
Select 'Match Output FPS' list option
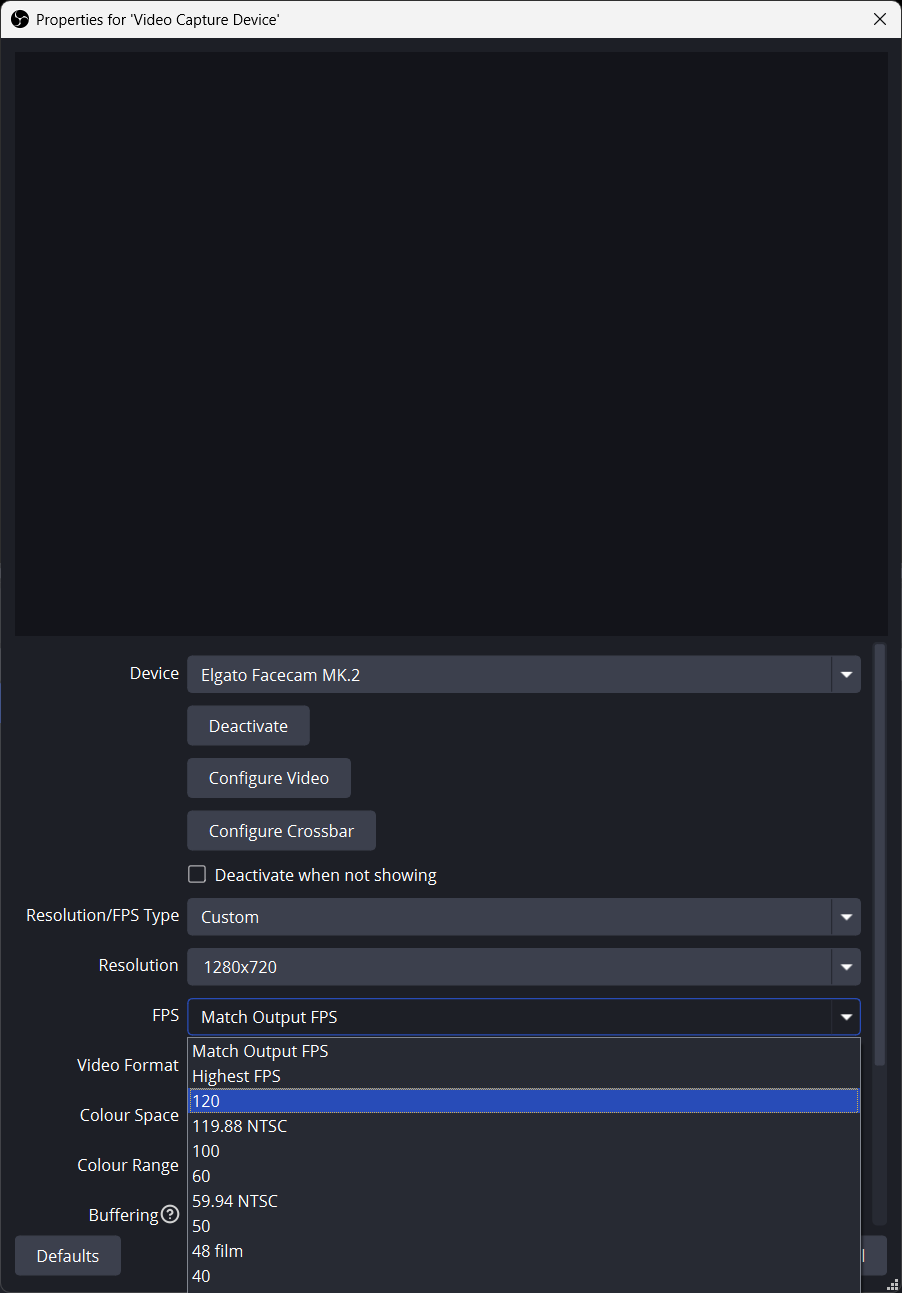coord(260,1051)
